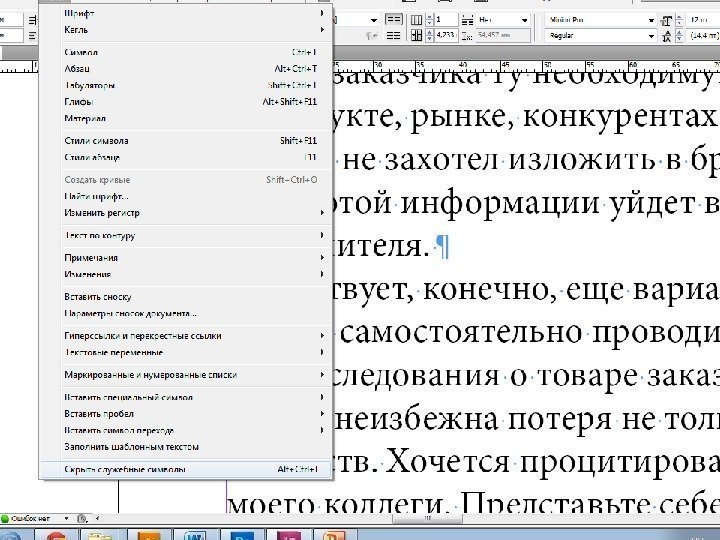Open Стили абзаца from the menu

click(186, 158)
